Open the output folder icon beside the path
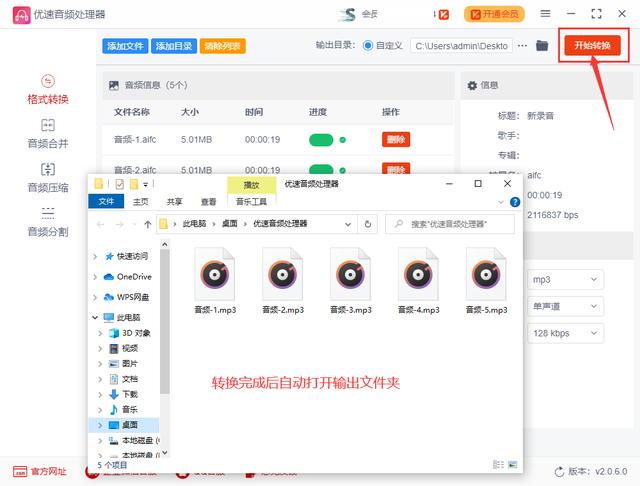640x486 pixels. coord(542,45)
